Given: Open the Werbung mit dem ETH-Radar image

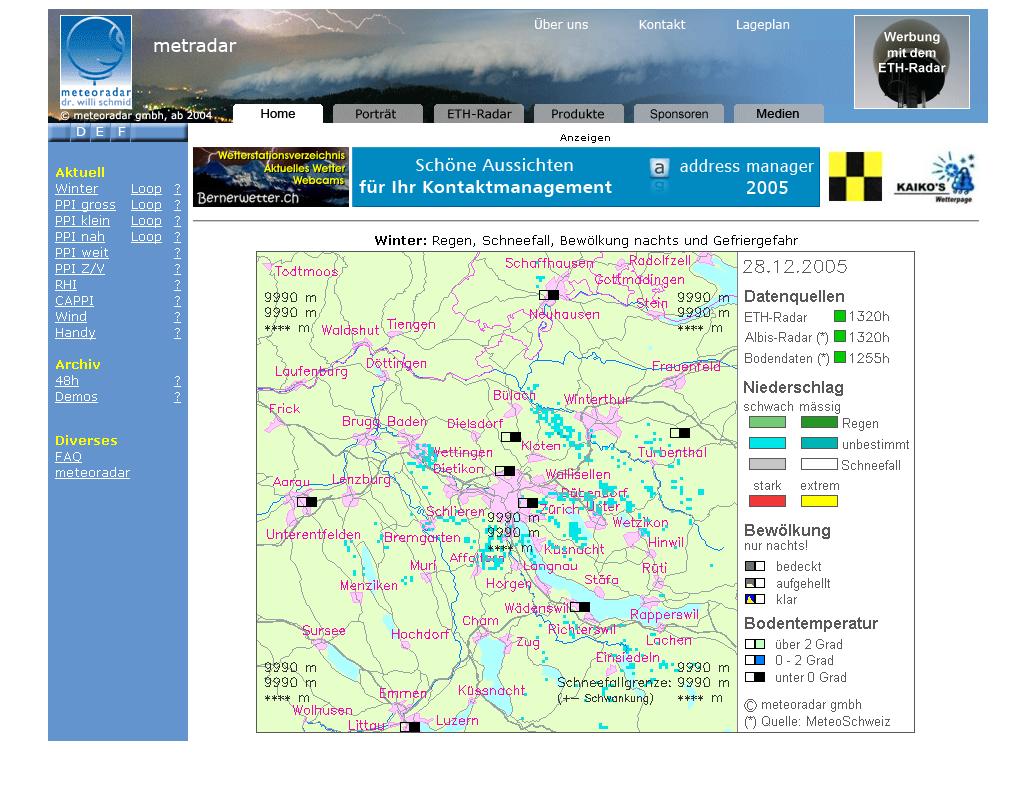Looking at the screenshot, I should click(911, 62).
